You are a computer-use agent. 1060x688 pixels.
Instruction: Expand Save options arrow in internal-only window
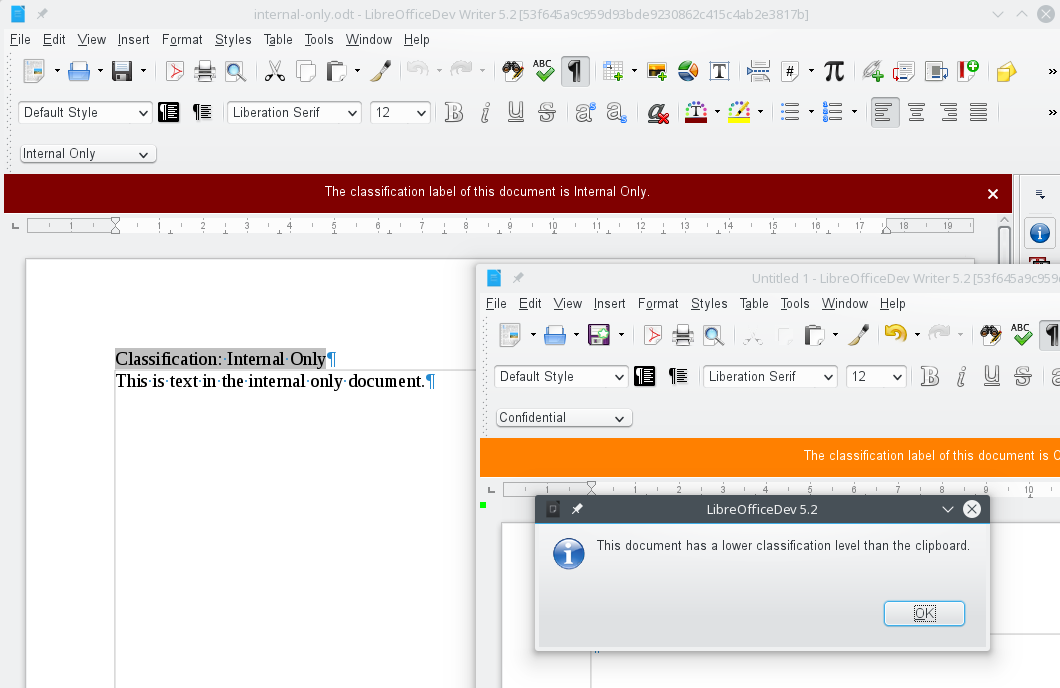tap(143, 71)
